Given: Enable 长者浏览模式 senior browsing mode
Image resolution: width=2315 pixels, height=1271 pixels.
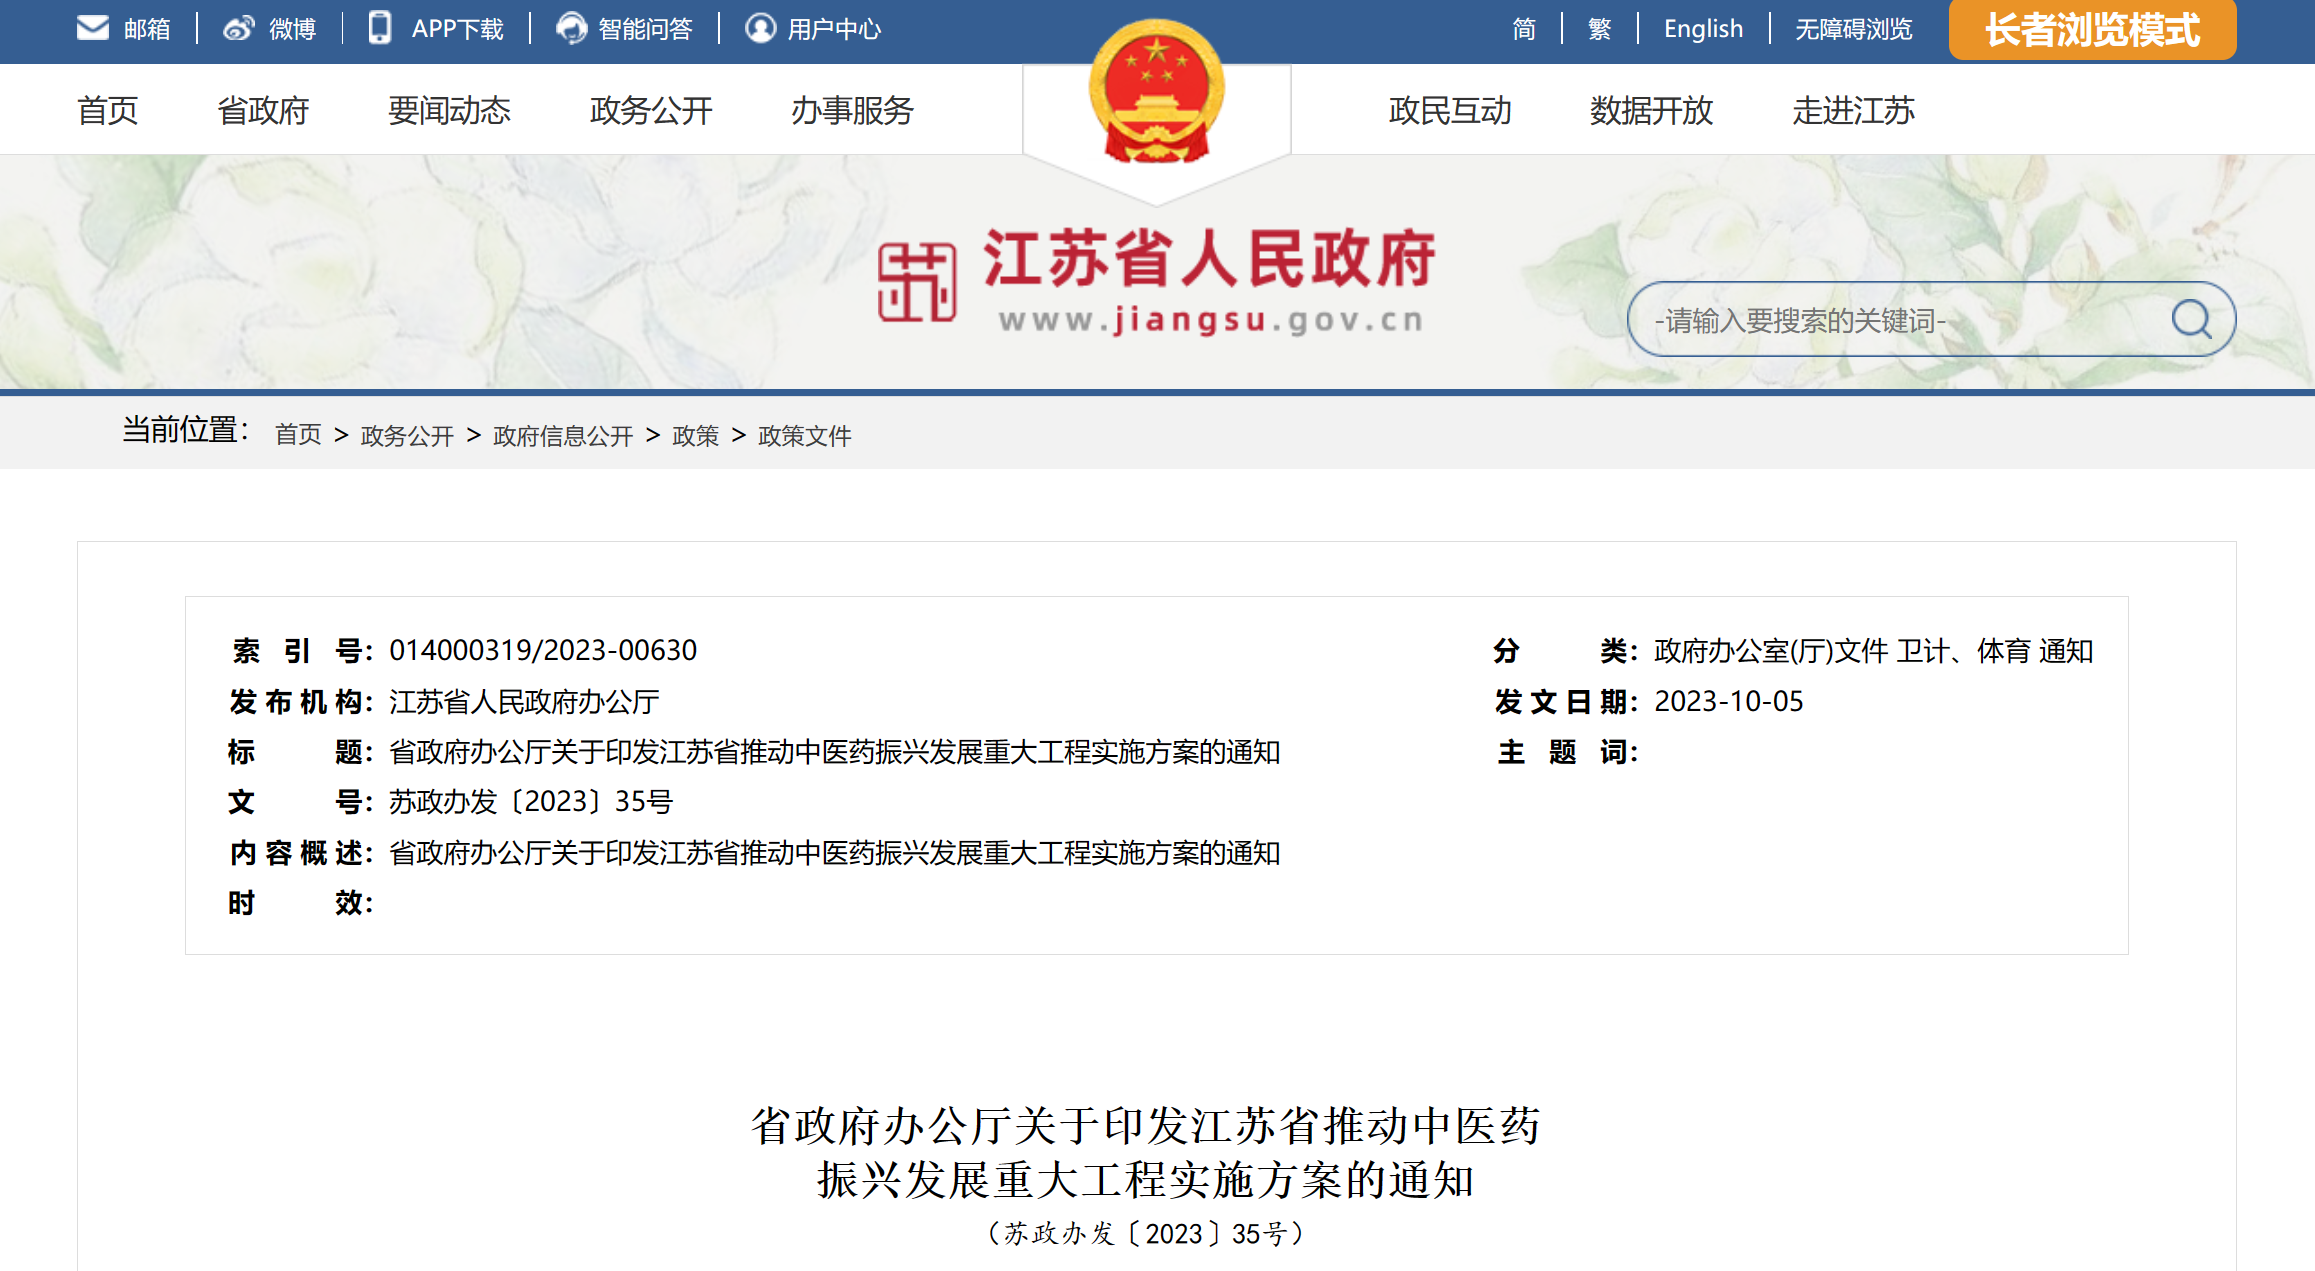Looking at the screenshot, I should click(2091, 30).
